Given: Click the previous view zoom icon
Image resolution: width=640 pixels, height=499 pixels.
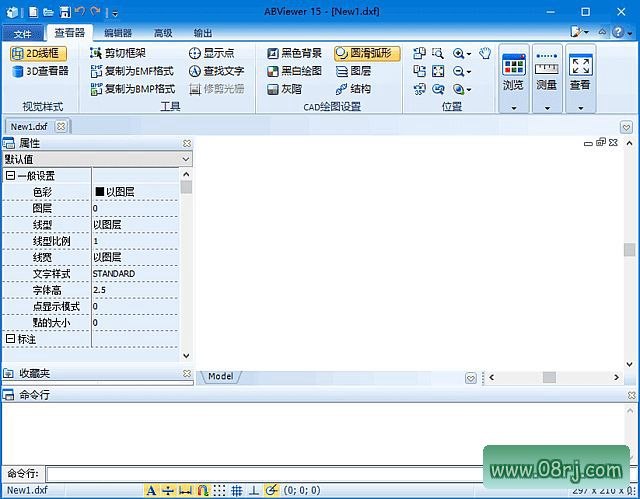Looking at the screenshot, I should [x=438, y=89].
